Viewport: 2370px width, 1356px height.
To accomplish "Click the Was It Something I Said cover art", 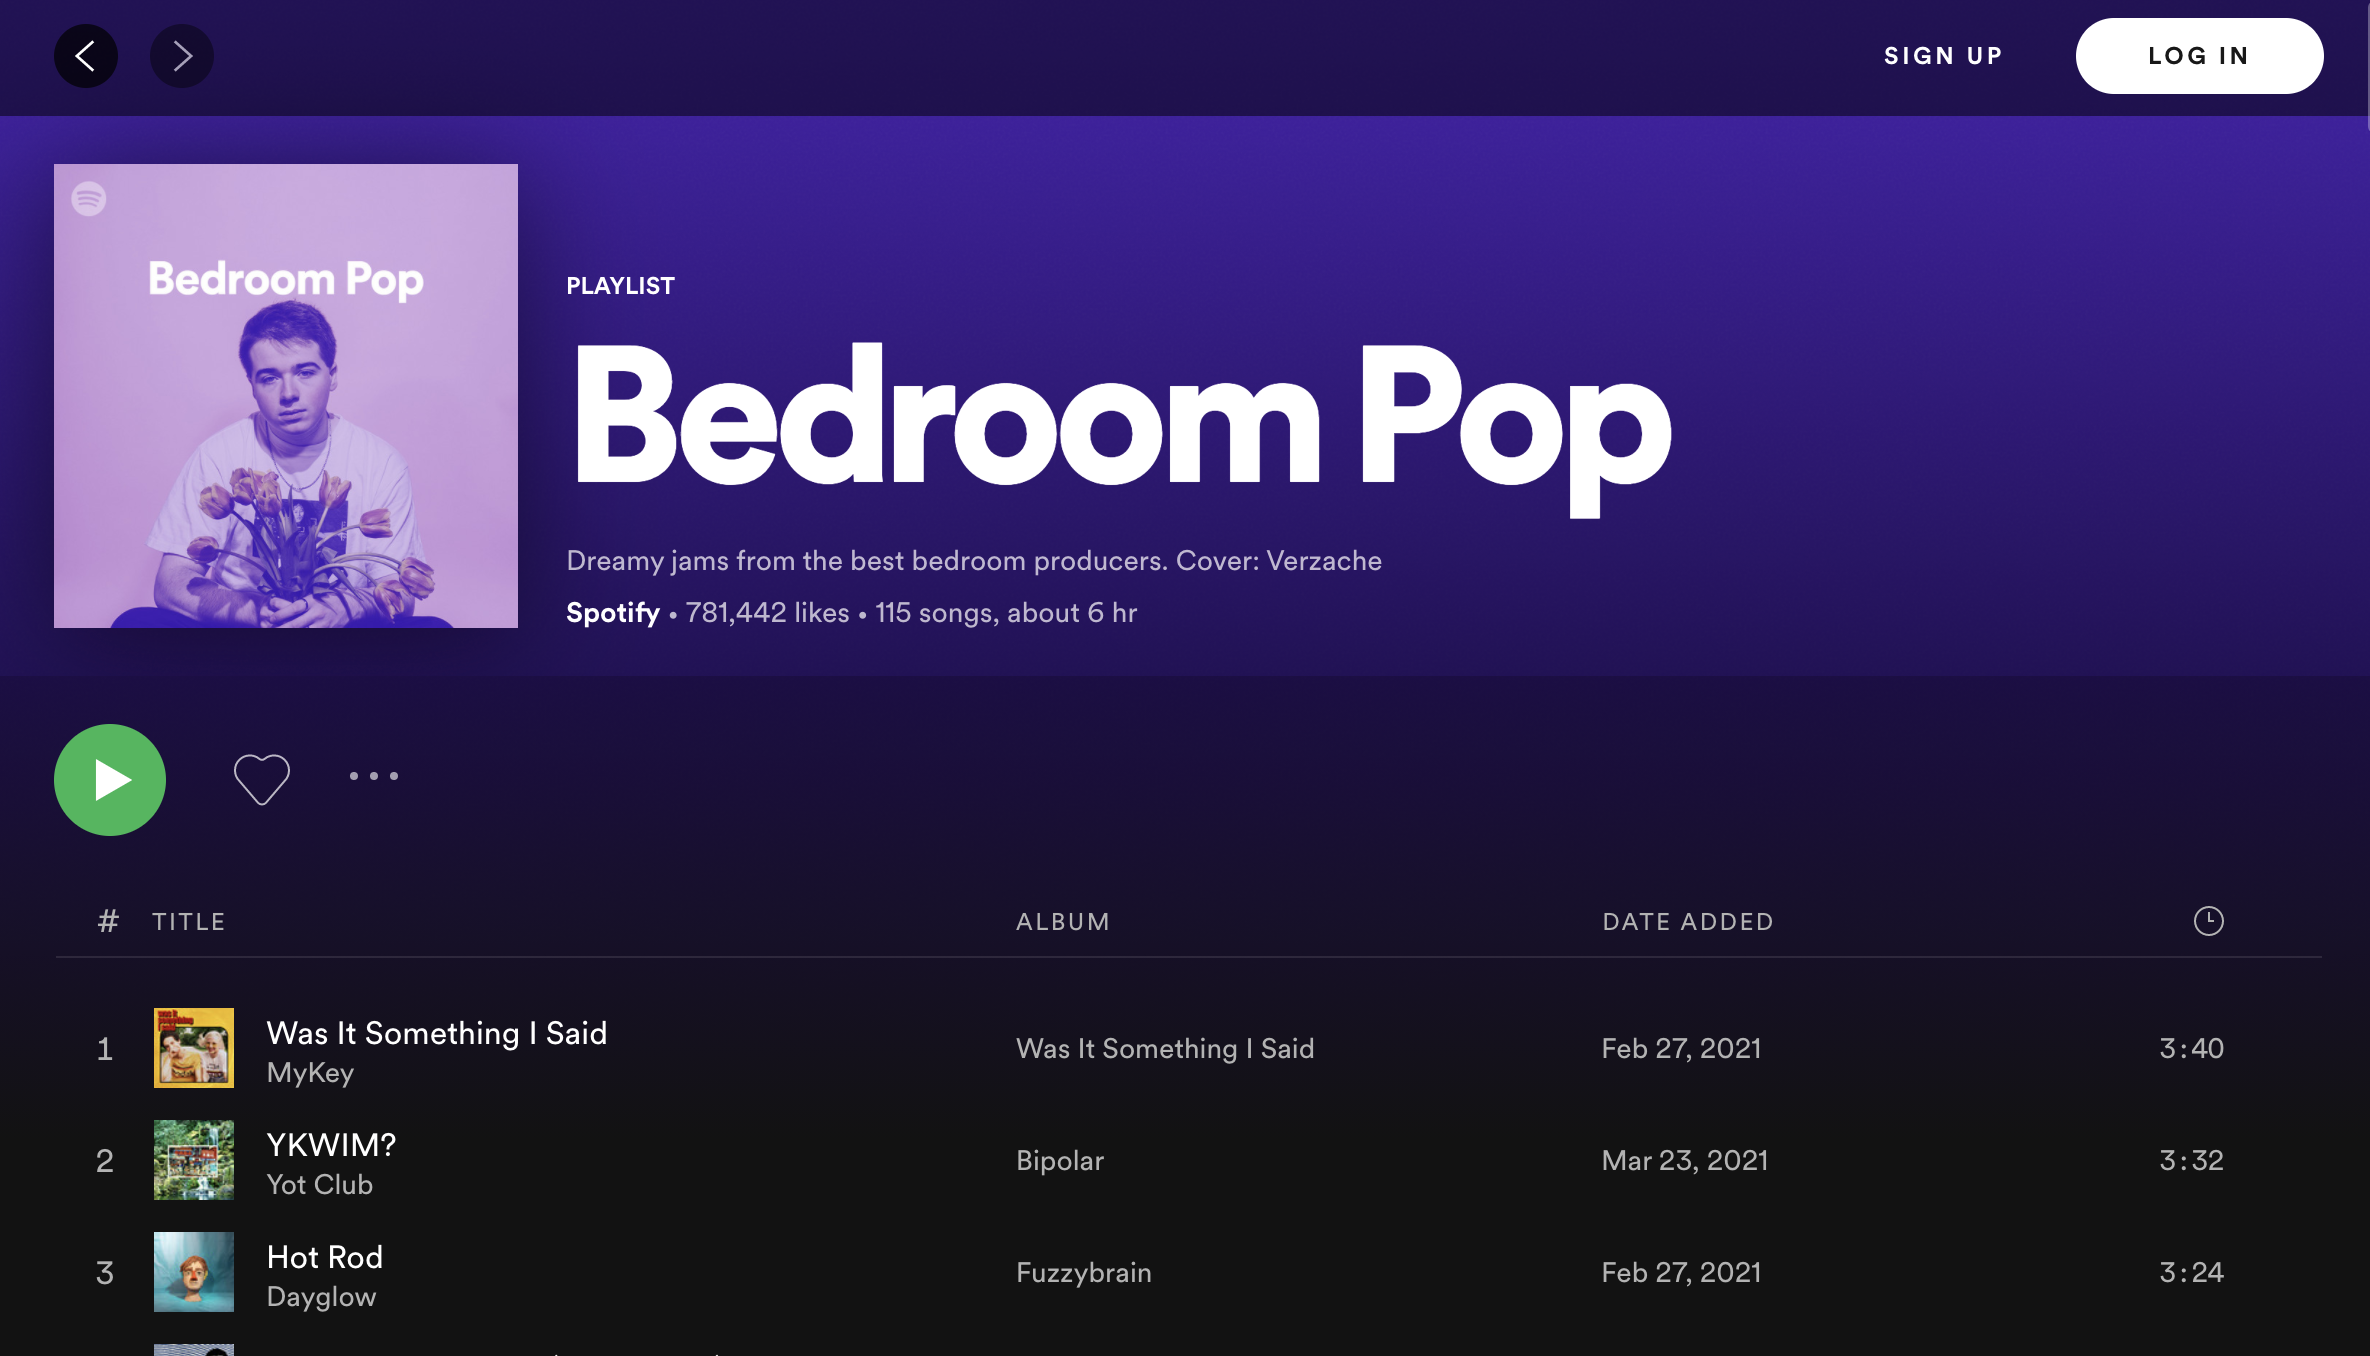I will click(x=194, y=1048).
